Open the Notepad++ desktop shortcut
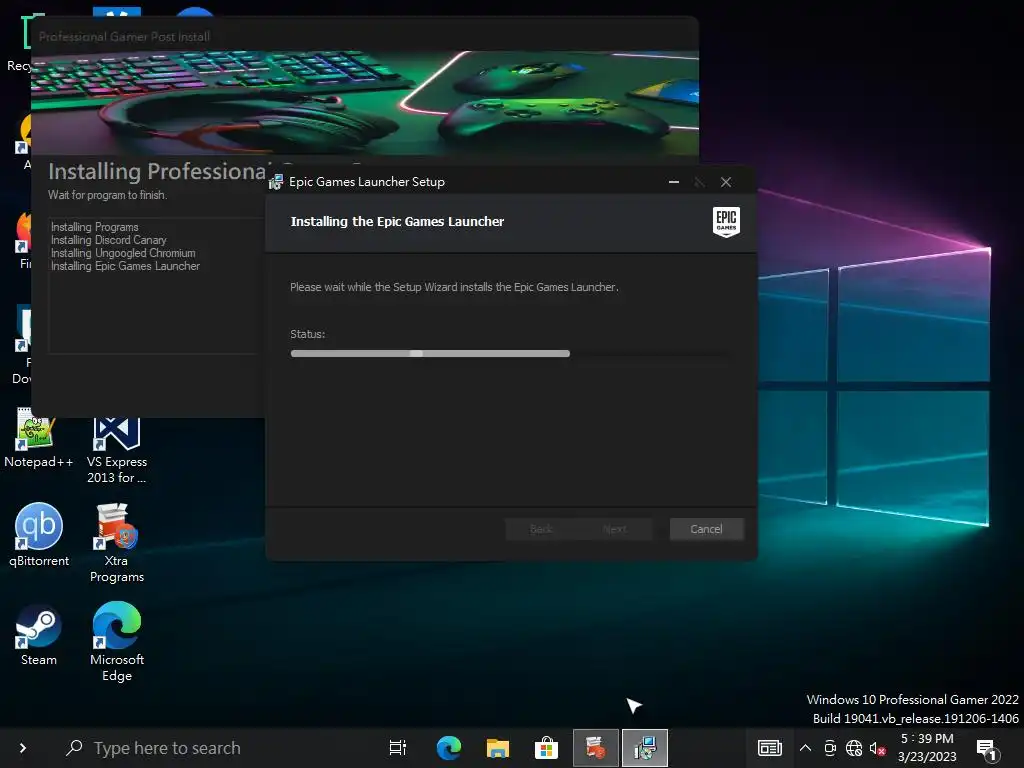The width and height of the screenshot is (1024, 768). click(x=38, y=438)
